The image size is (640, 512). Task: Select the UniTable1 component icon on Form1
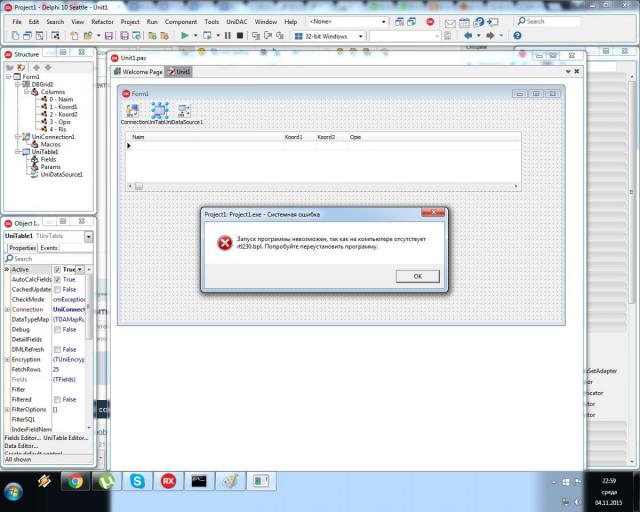[160, 110]
